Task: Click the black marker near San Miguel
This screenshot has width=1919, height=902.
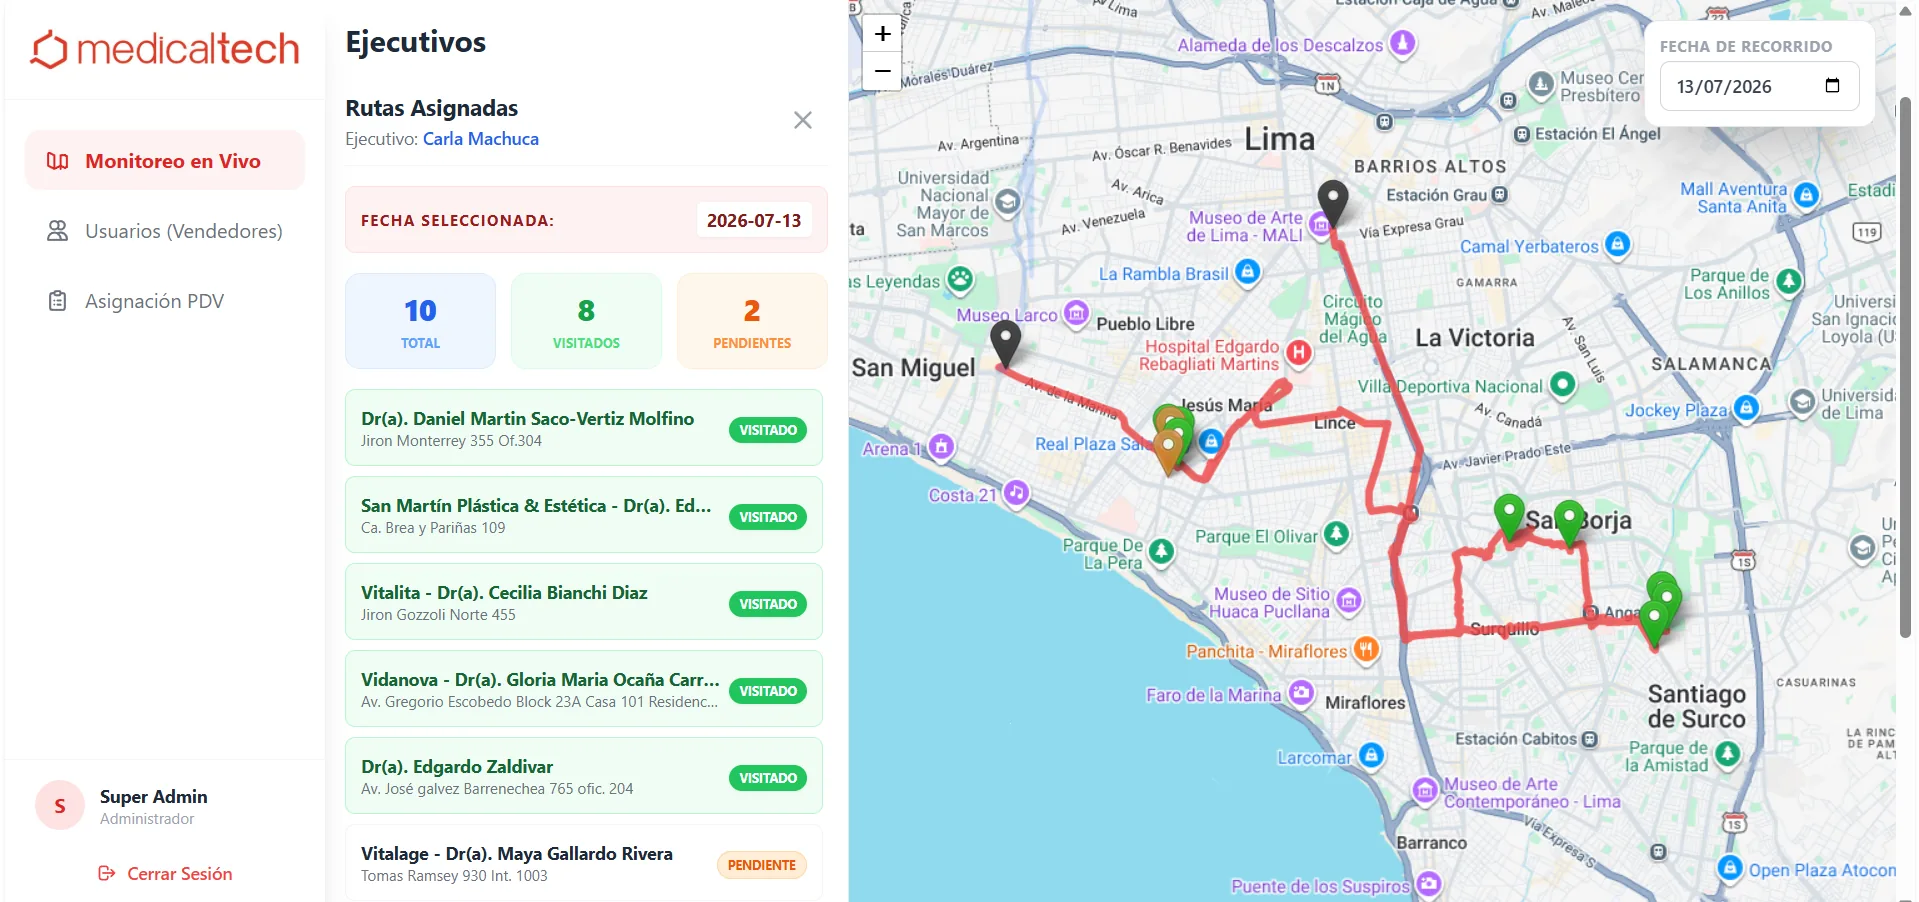Action: [x=1005, y=346]
